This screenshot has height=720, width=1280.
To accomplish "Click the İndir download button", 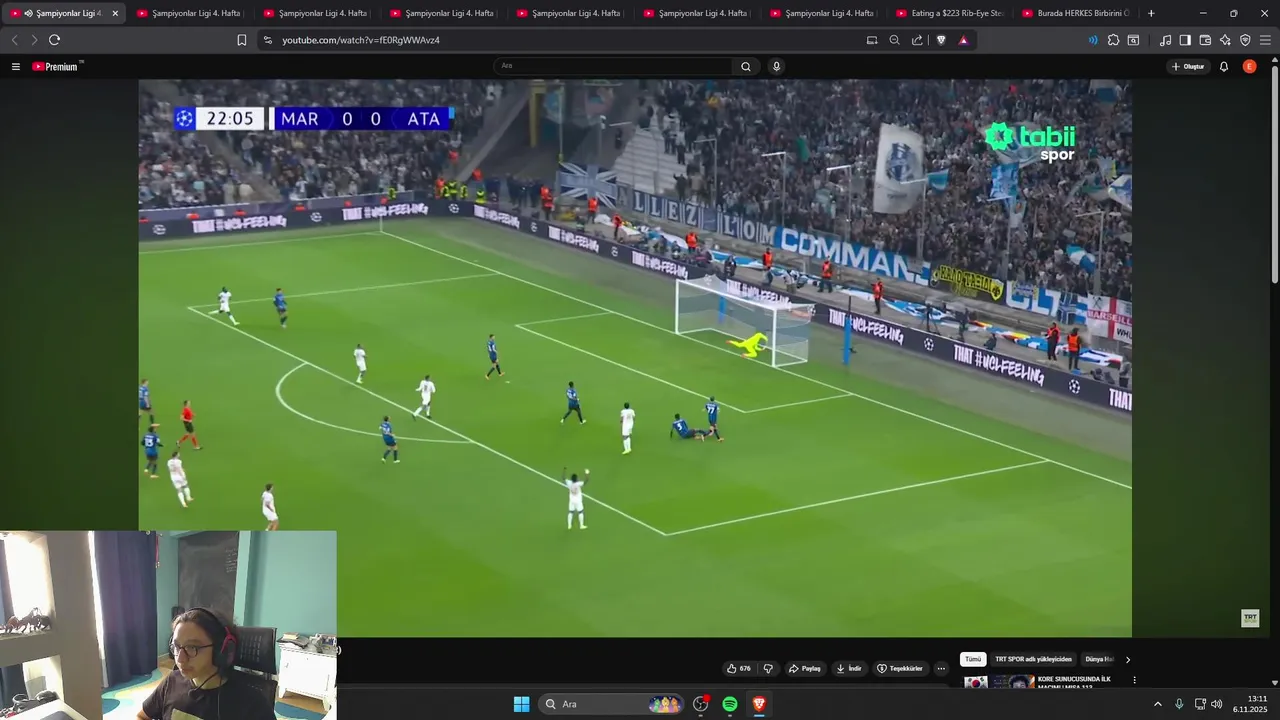I will point(849,668).
